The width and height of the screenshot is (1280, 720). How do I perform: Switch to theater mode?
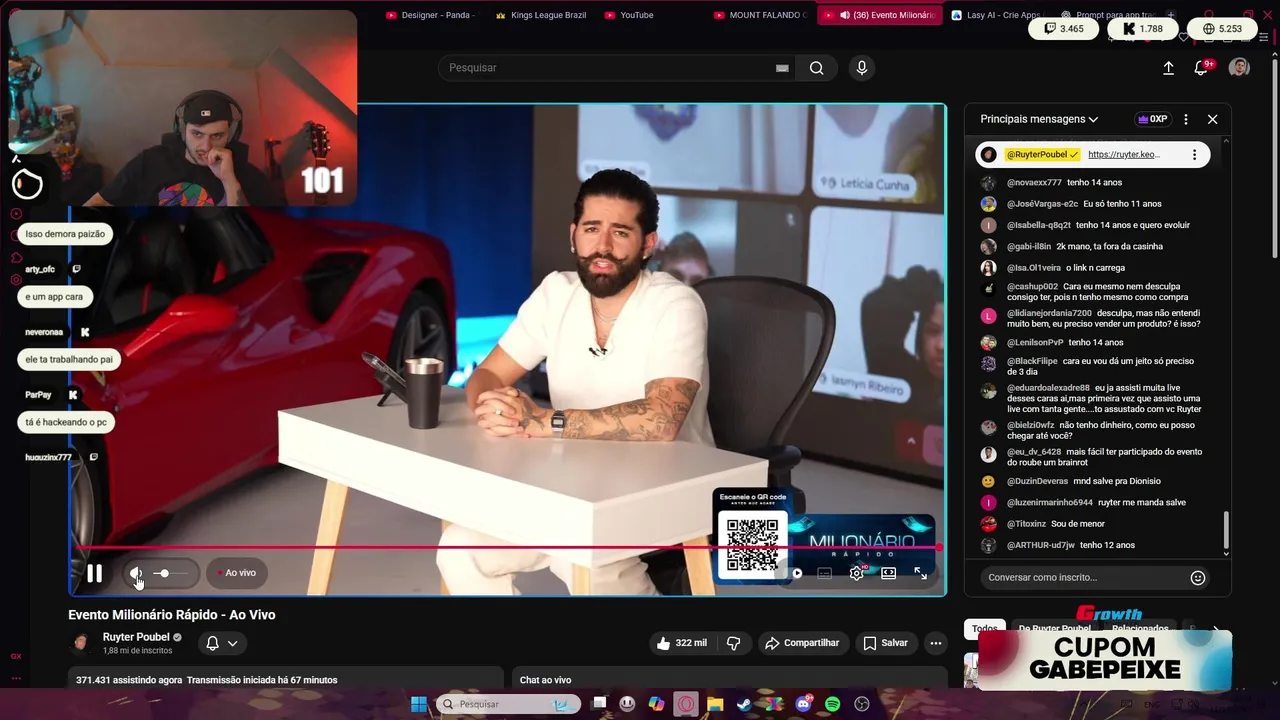[888, 573]
